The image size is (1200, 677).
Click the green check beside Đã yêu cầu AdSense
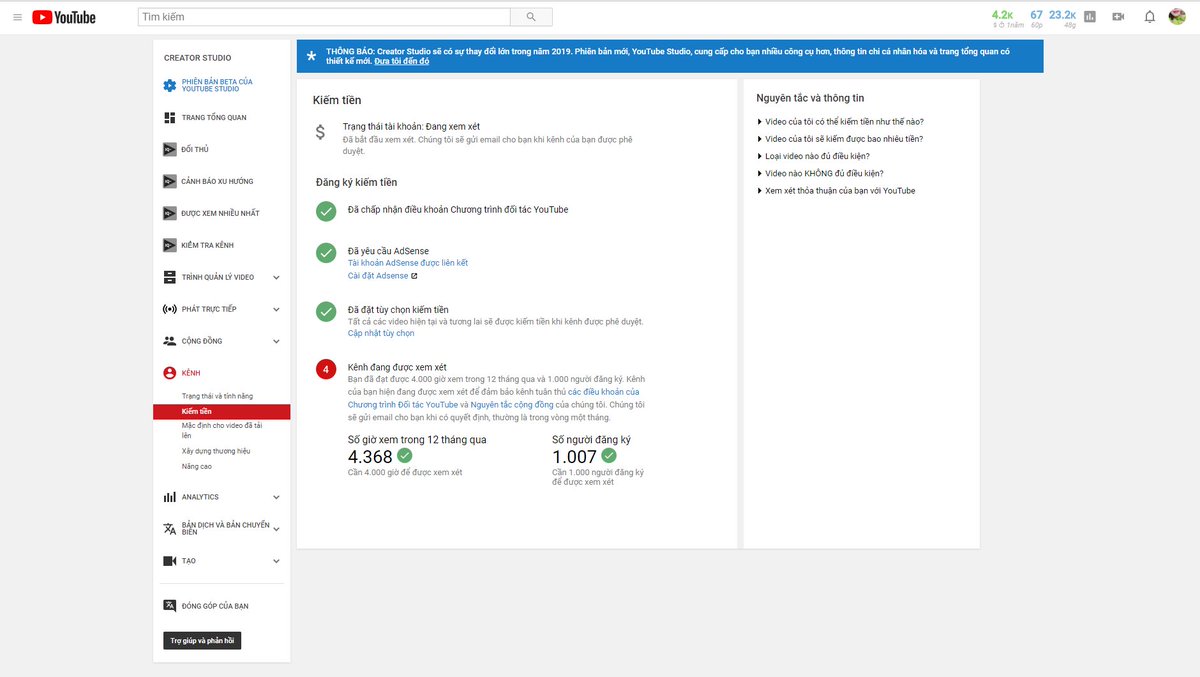pos(326,253)
